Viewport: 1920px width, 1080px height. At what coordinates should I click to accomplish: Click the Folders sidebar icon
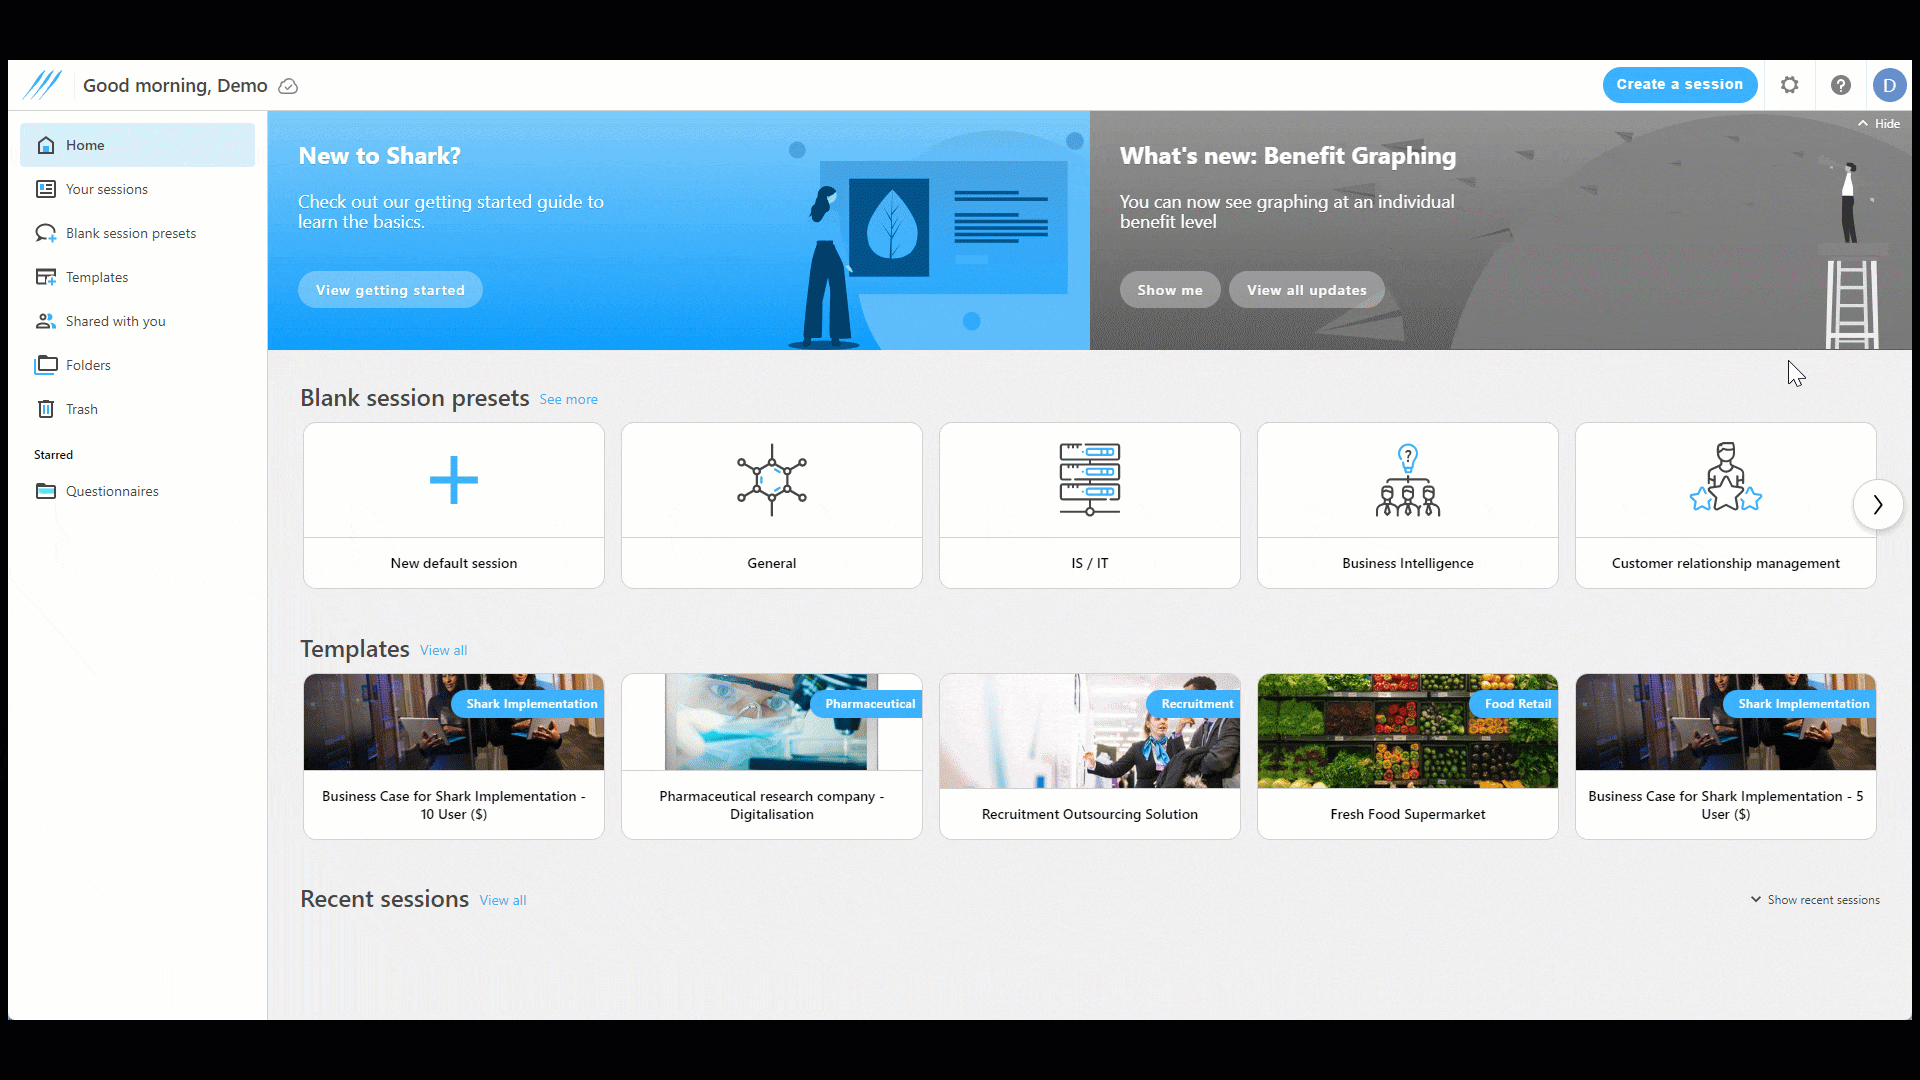(46, 365)
